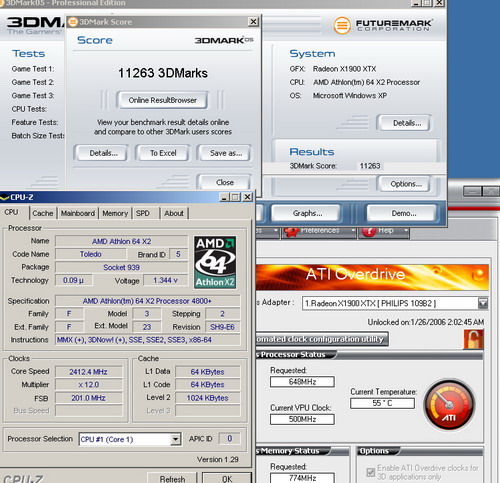Click the Requested 774MHz memory field
The image size is (500, 483).
pos(302,478)
